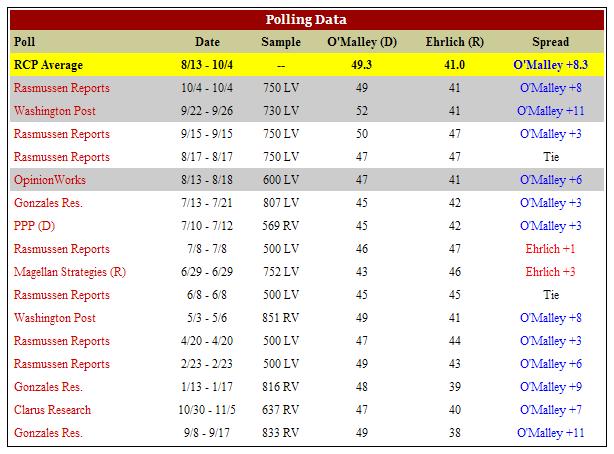This screenshot has width=614, height=454.
Task: Click the Ehrlich +1 spread link
Action: (550, 249)
